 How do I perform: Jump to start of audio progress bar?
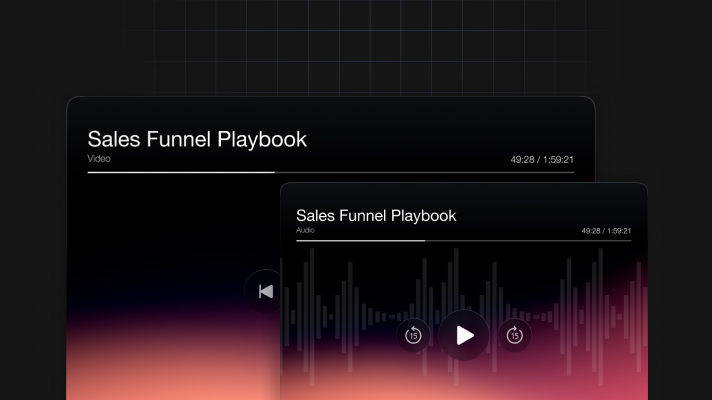coord(298,240)
